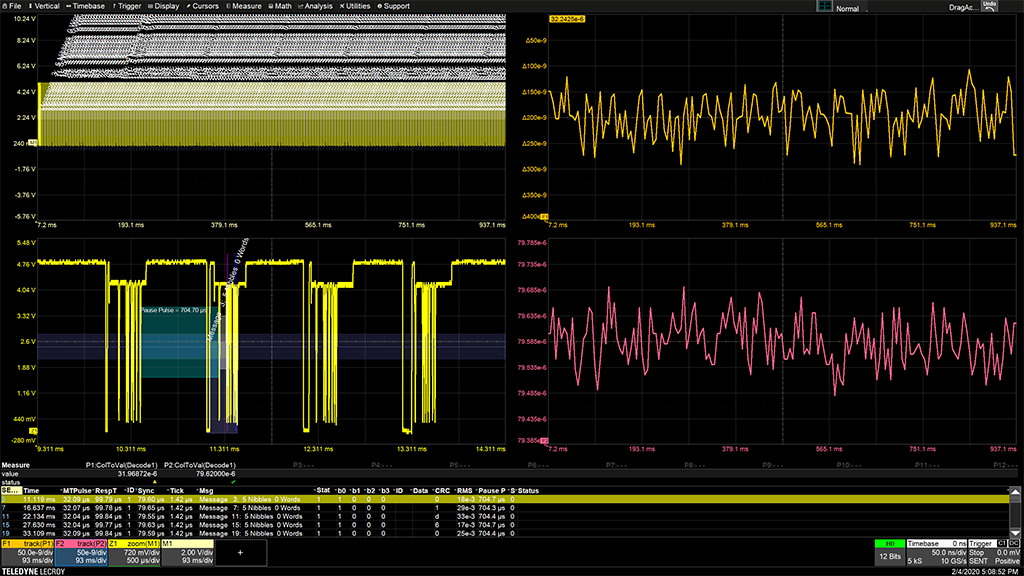Click the Pause P column header
The image size is (1024, 576).
[x=491, y=490]
